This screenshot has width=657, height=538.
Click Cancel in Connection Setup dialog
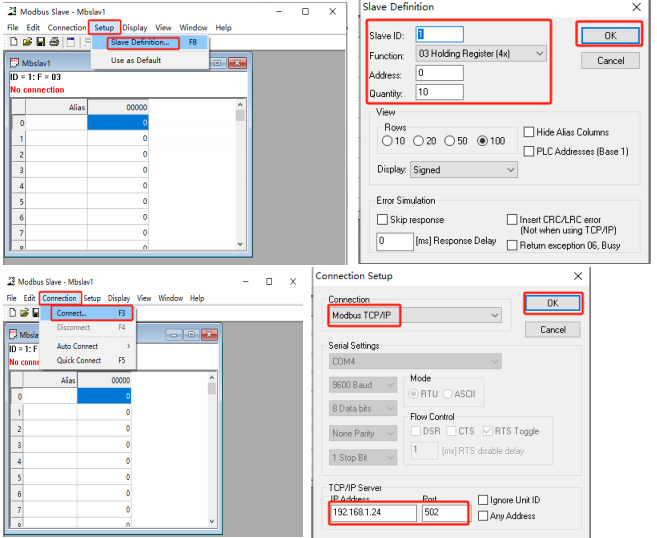(x=552, y=330)
